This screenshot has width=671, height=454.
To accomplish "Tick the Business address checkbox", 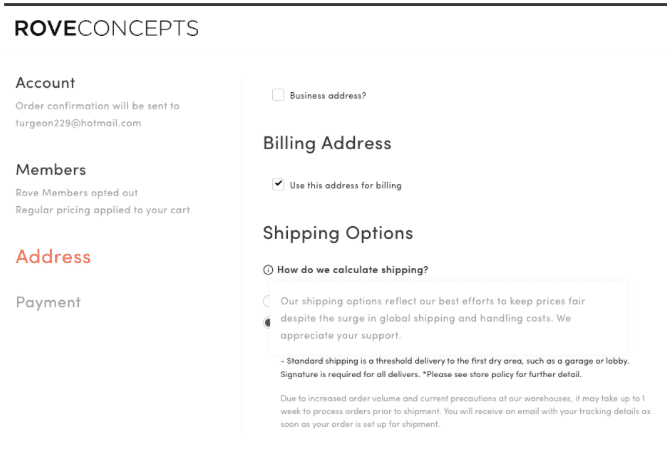I will [x=278, y=96].
